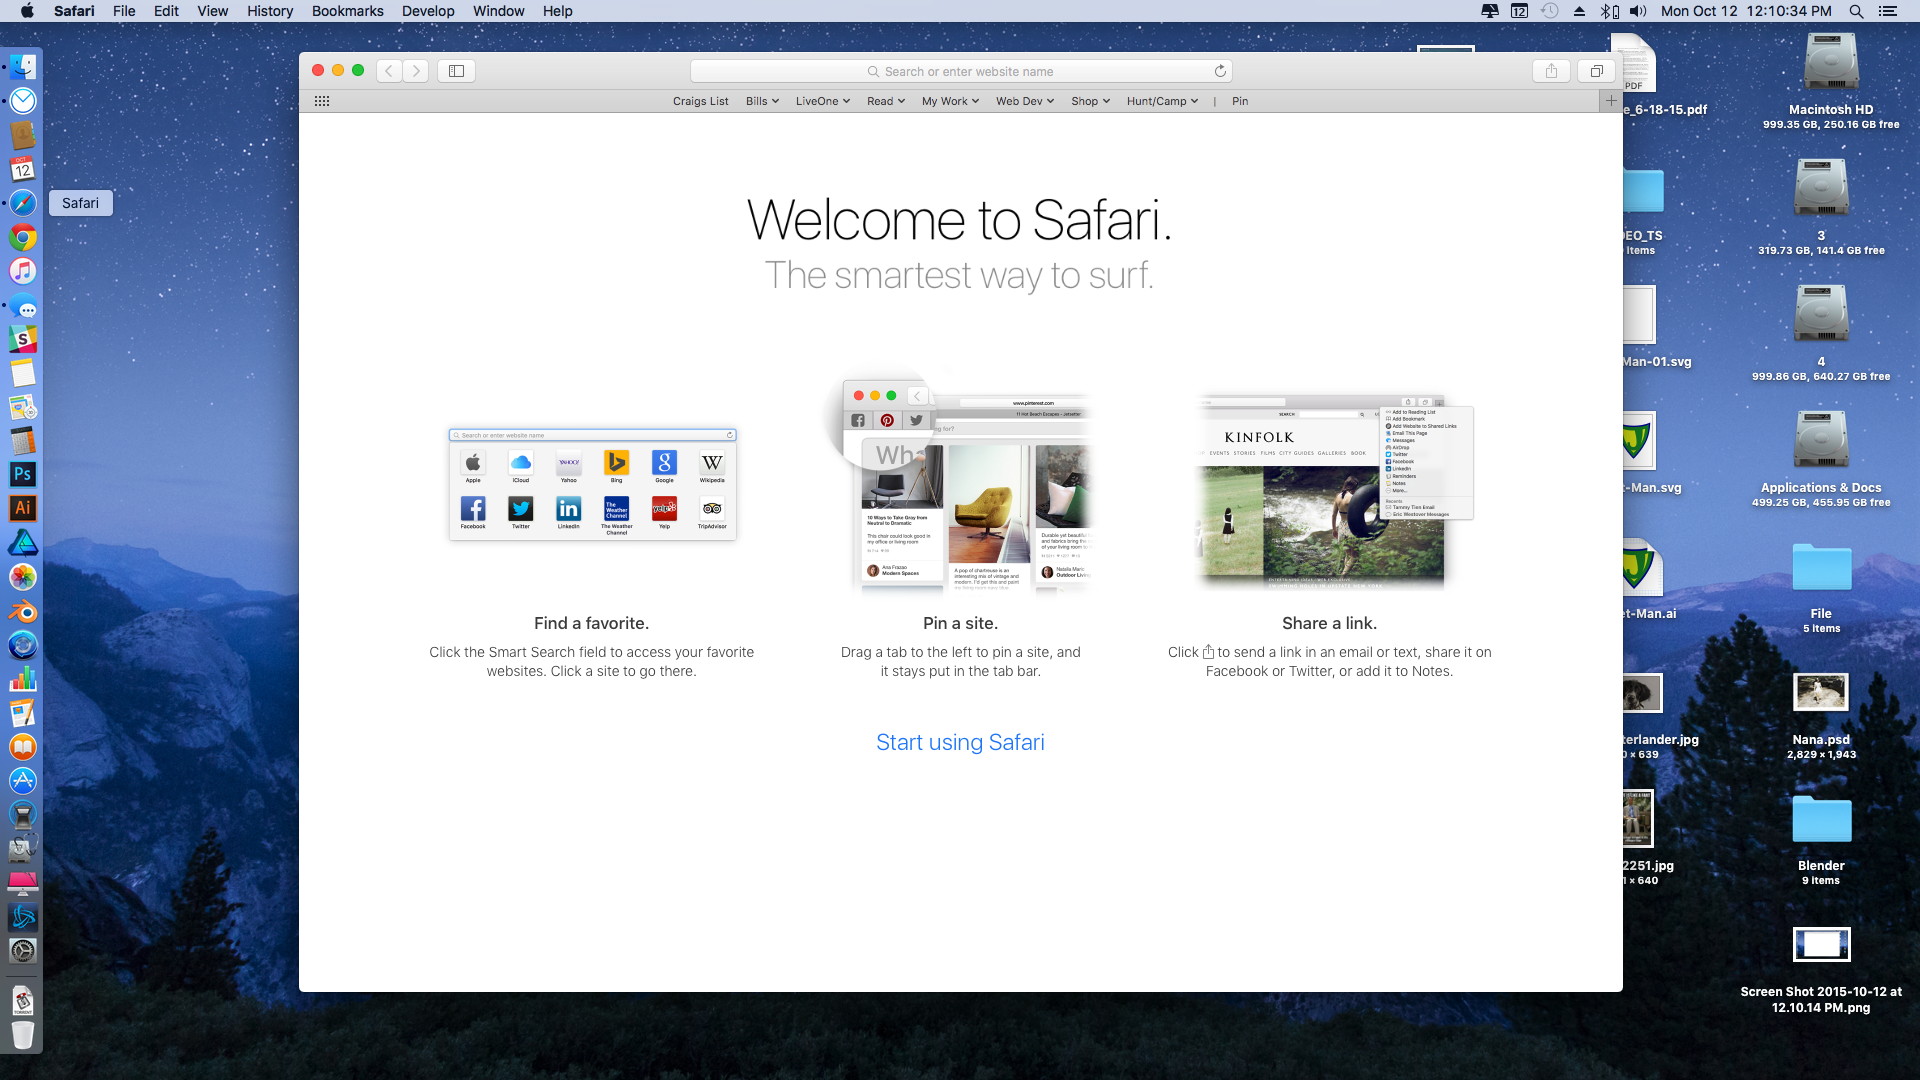1920x1080 pixels.
Task: Open the Share button in Safari toolbar
Action: point(1551,71)
